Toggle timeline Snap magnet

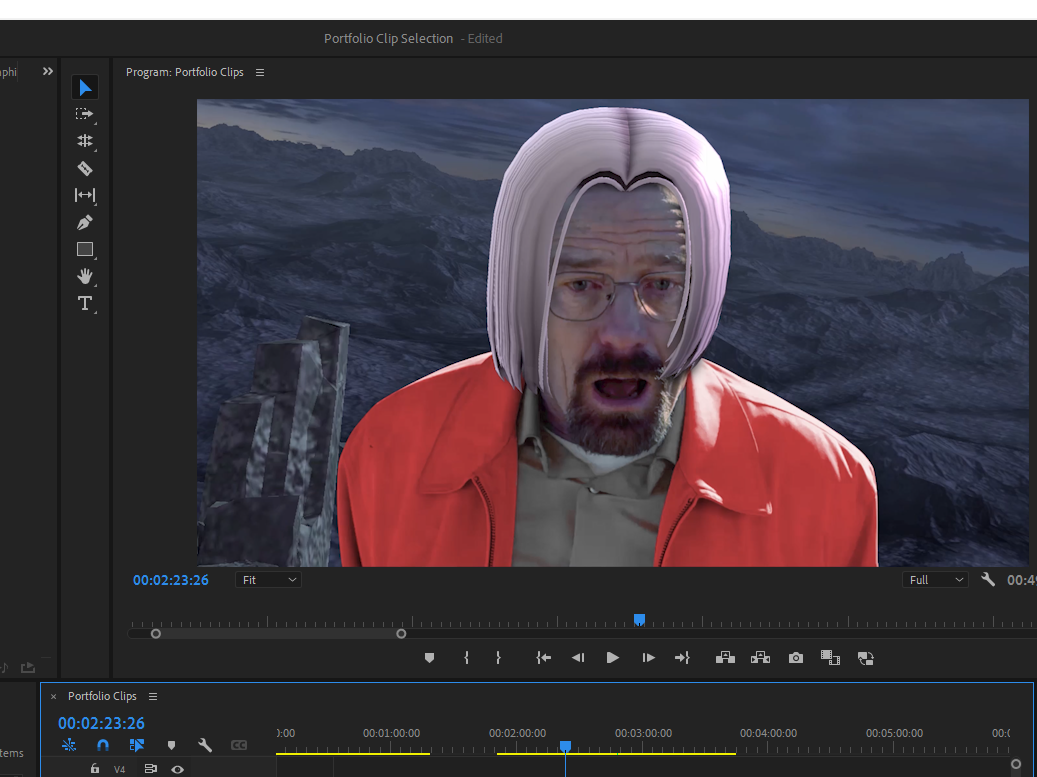[x=103, y=745]
